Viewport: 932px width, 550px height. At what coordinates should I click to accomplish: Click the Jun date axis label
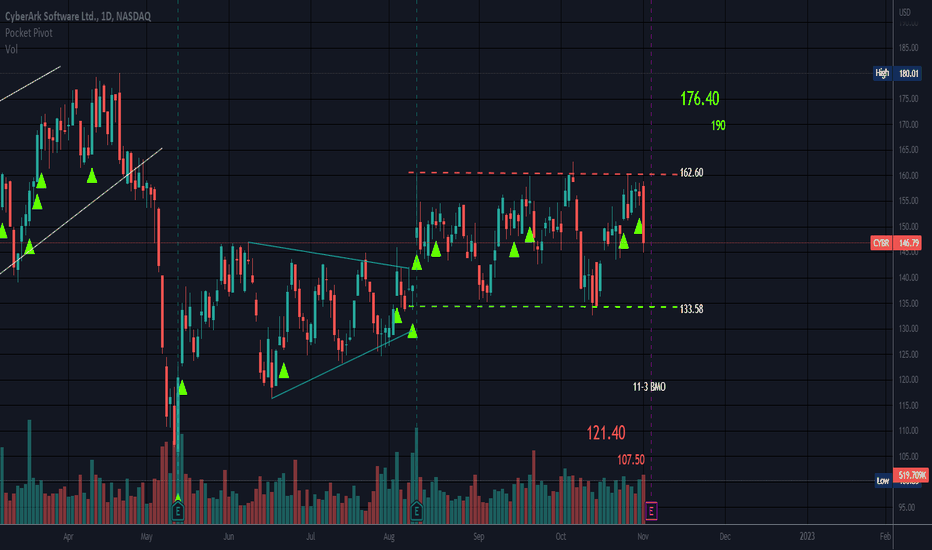pyautogui.click(x=229, y=536)
